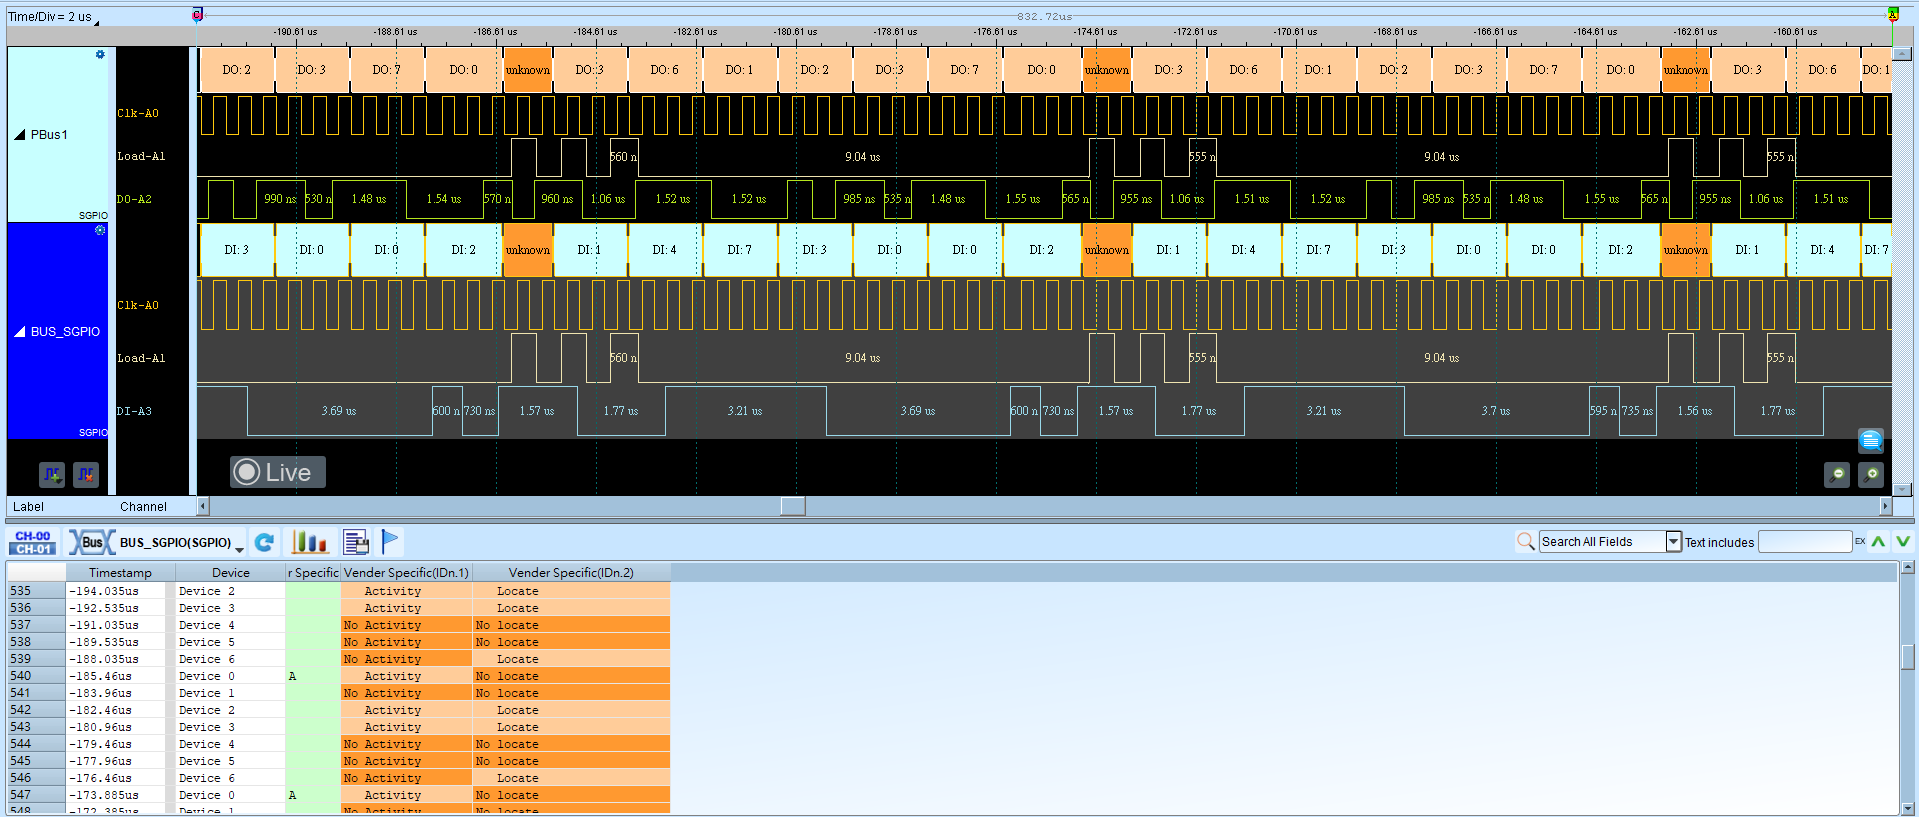
Task: Open the statistics bar chart icon
Action: coord(309,542)
